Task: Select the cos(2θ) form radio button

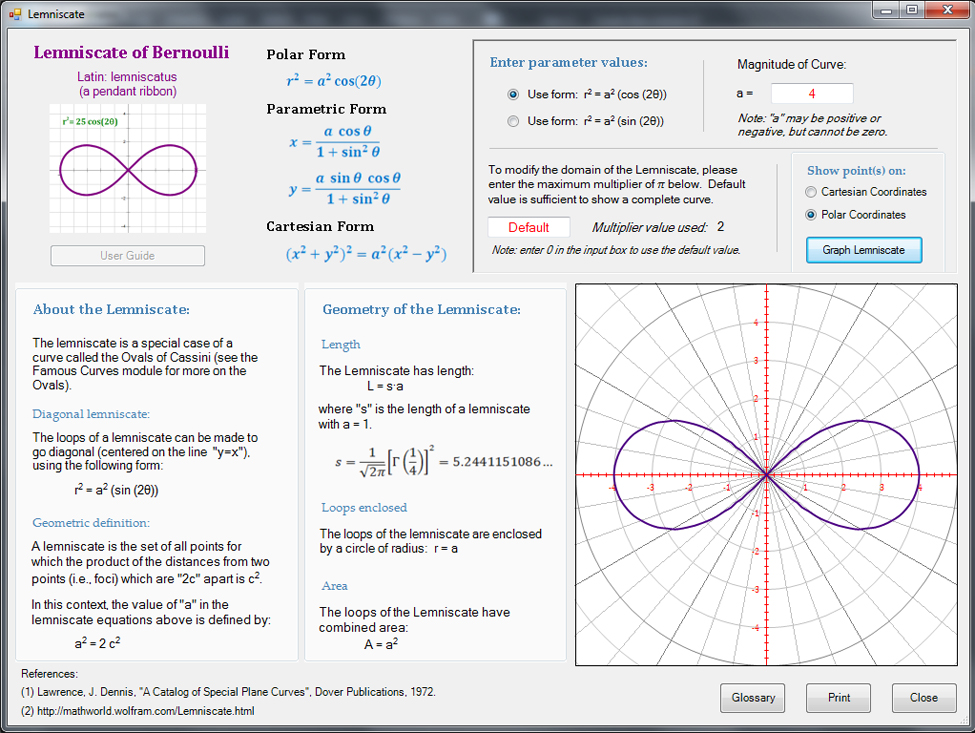Action: (x=514, y=94)
